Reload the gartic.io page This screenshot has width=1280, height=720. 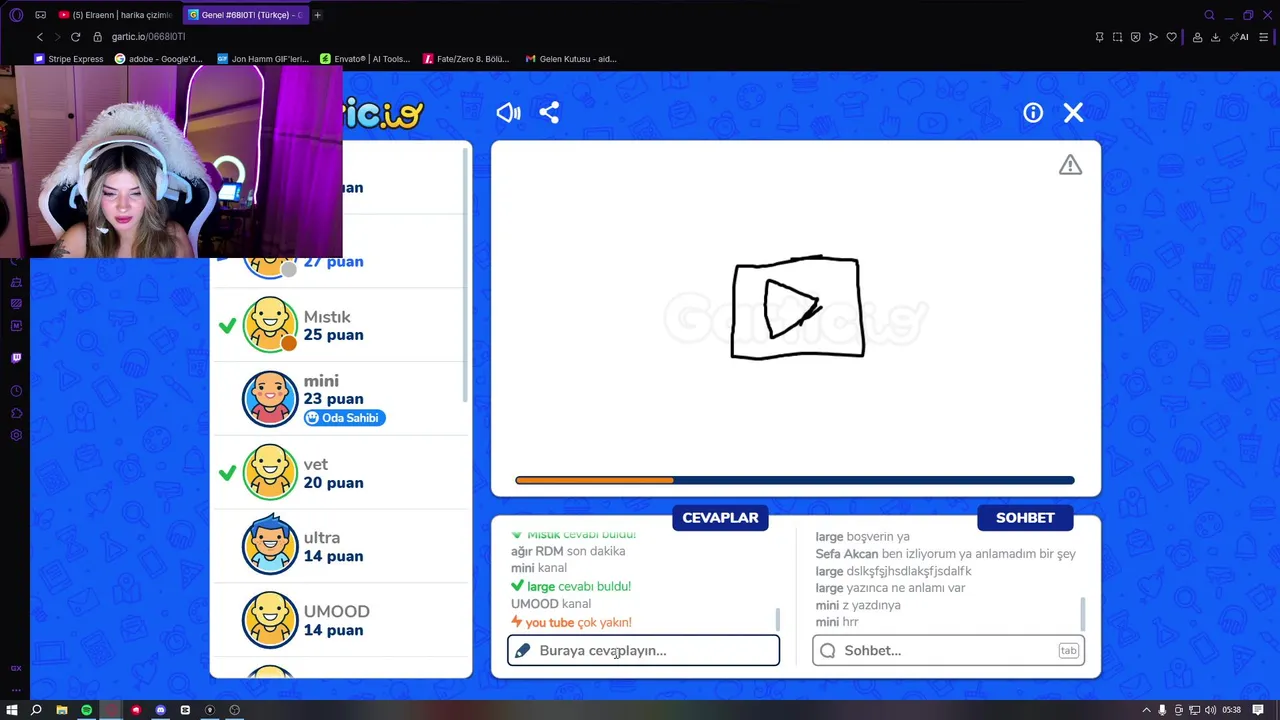pos(75,37)
